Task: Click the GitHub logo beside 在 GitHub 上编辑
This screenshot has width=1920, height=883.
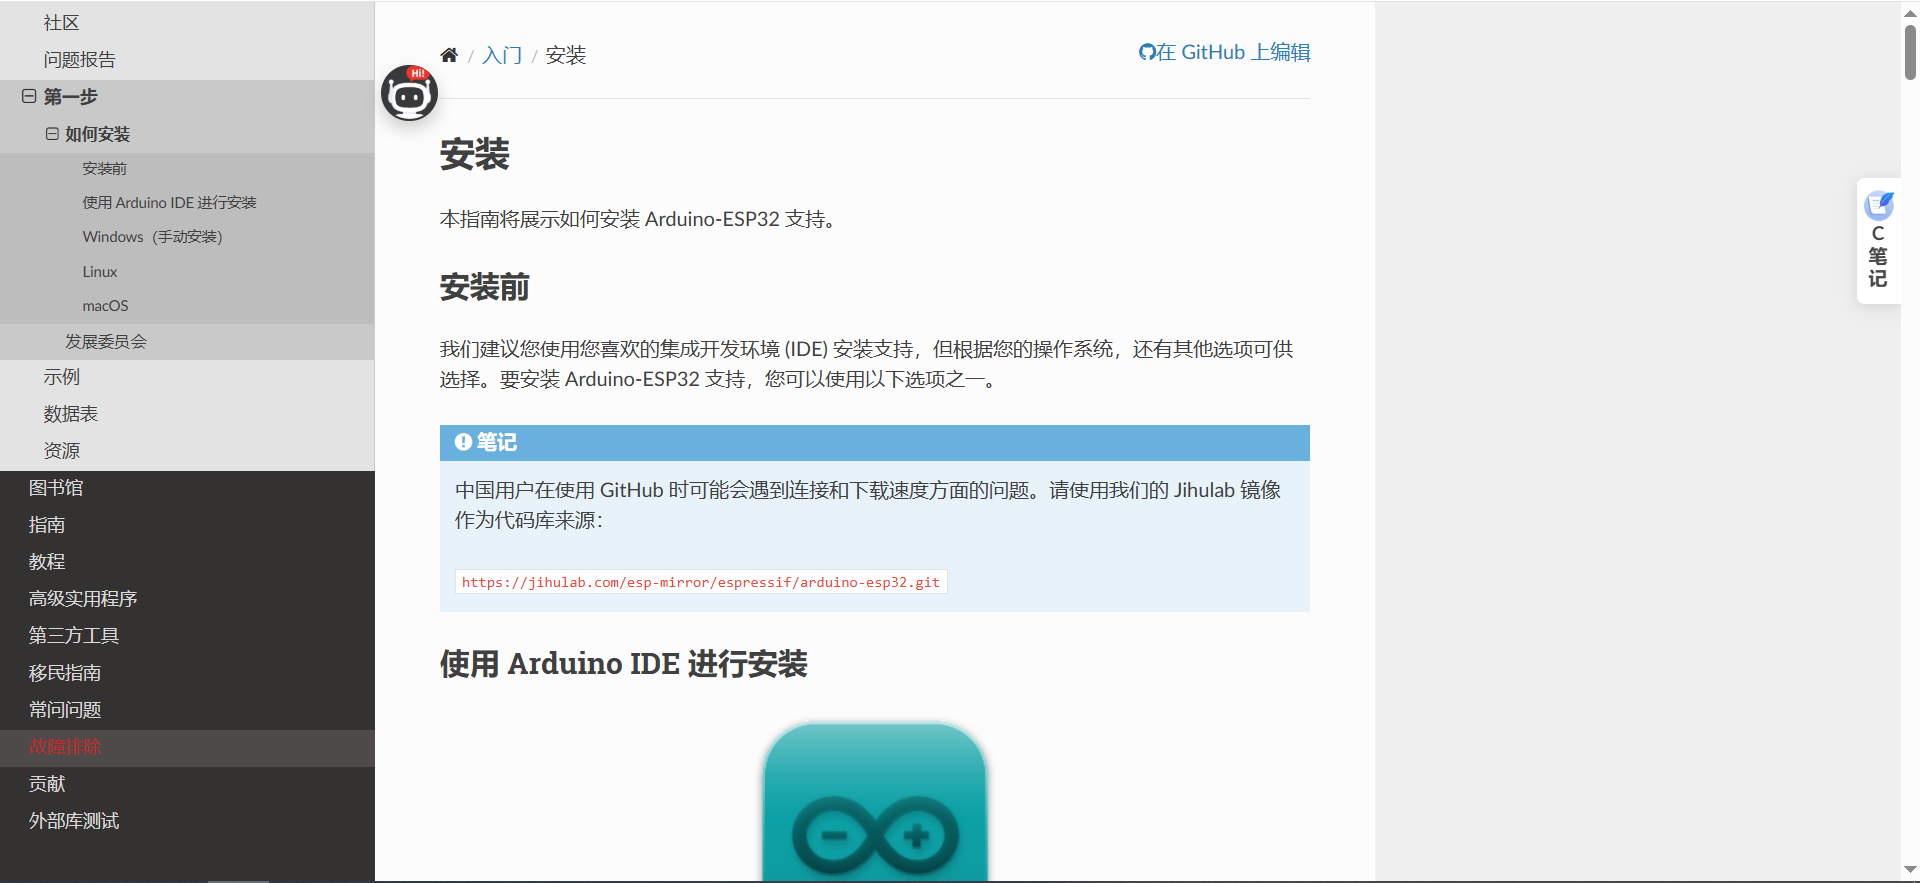Action: coord(1147,52)
